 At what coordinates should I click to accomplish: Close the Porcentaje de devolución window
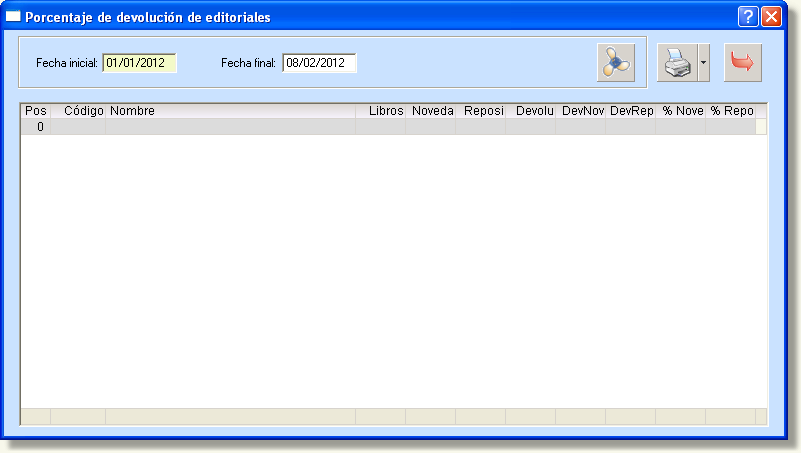(771, 17)
